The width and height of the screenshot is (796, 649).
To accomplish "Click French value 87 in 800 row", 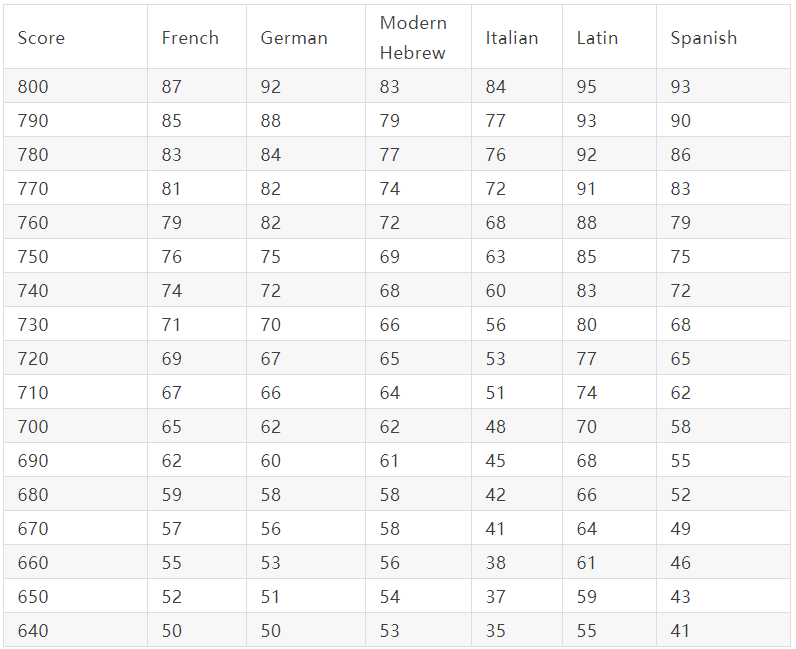I will click(172, 86).
